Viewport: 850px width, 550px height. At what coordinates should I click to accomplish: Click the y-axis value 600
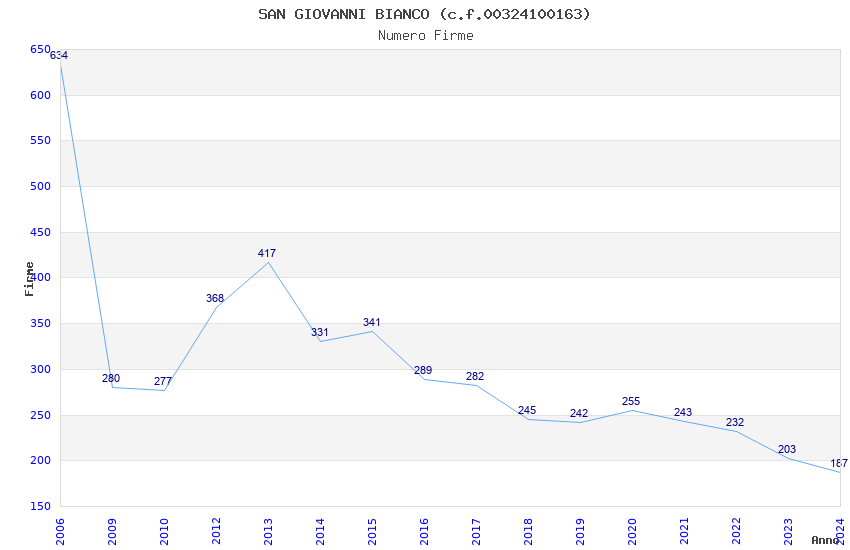[x=40, y=95]
